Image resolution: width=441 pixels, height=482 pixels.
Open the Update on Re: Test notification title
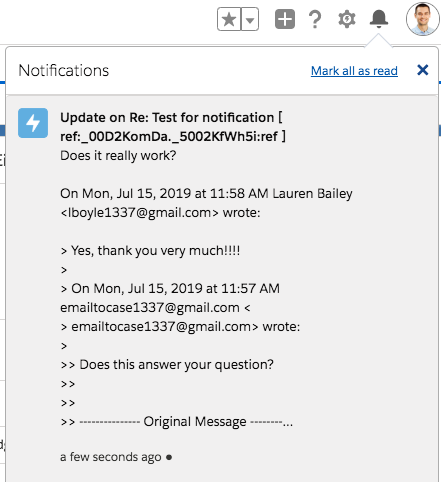(173, 127)
